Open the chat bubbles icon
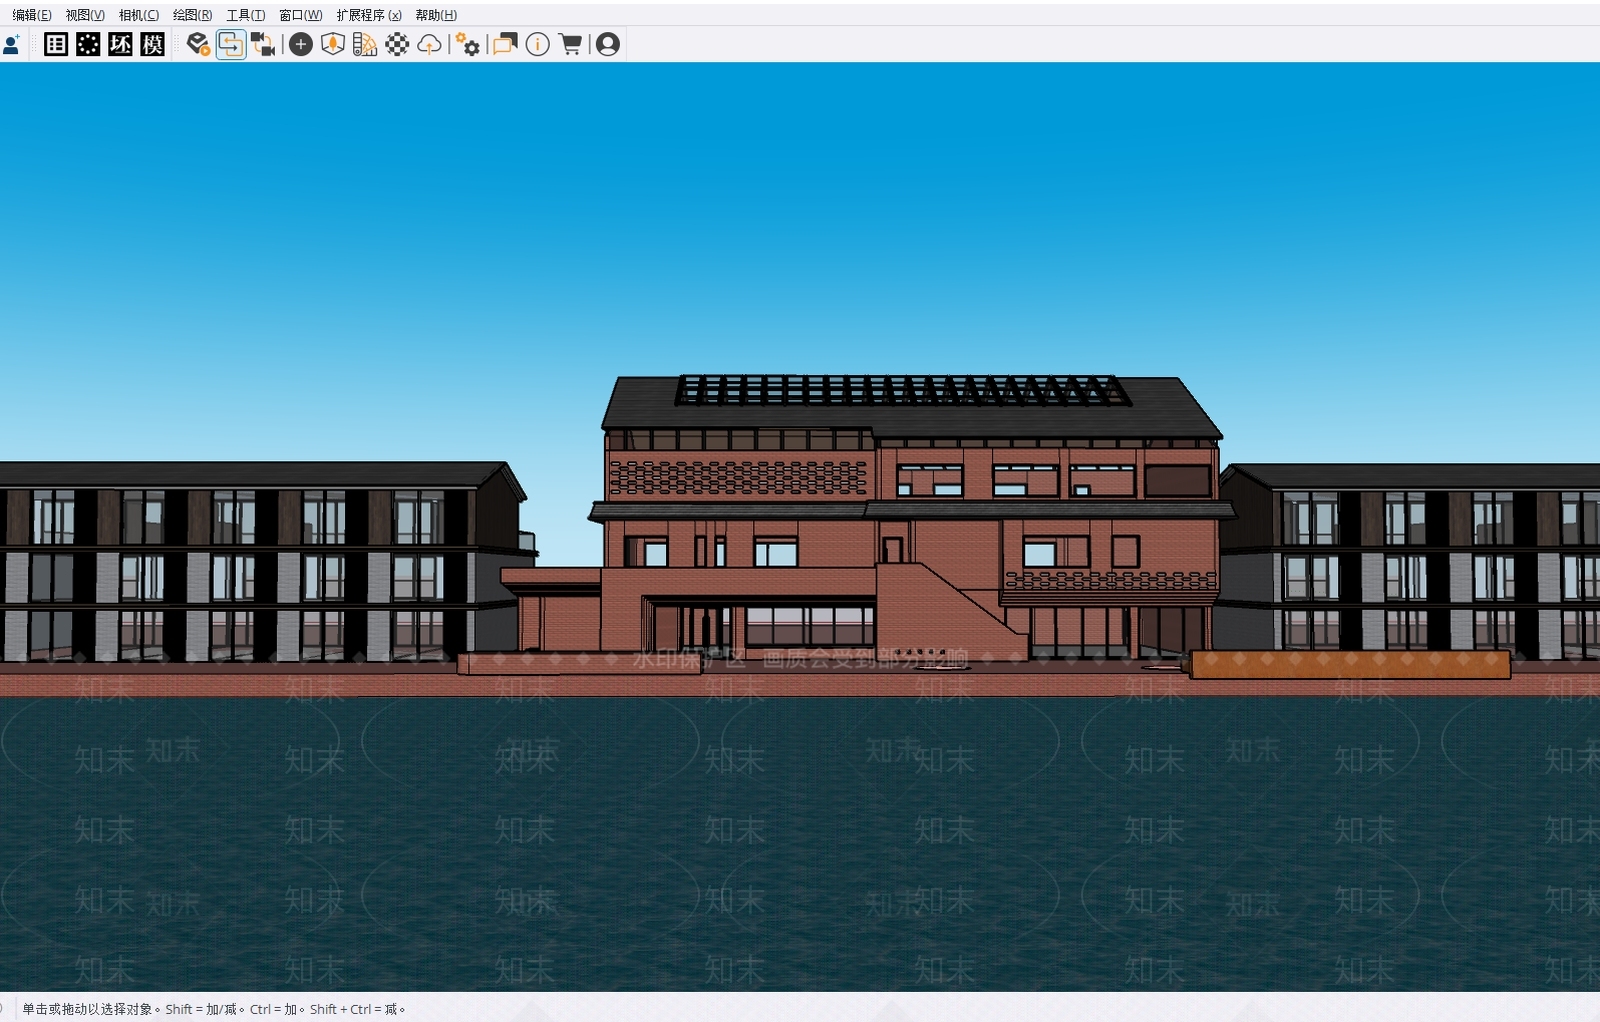Viewport: 1600px width, 1022px height. tap(505, 44)
